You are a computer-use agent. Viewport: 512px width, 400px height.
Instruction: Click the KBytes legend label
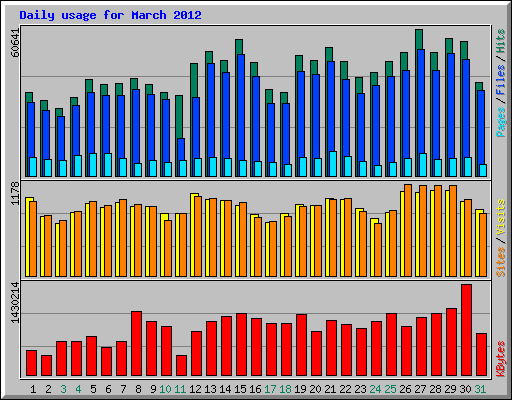501,359
